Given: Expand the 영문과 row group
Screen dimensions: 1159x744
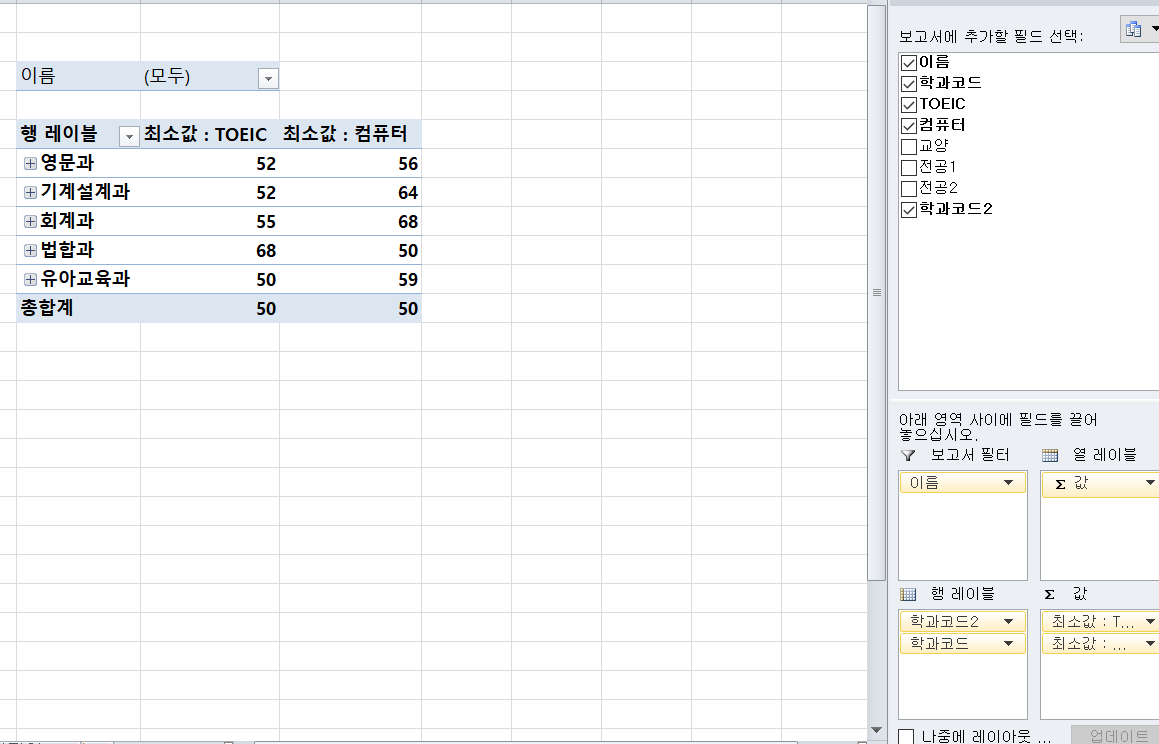Looking at the screenshot, I should click(30, 164).
